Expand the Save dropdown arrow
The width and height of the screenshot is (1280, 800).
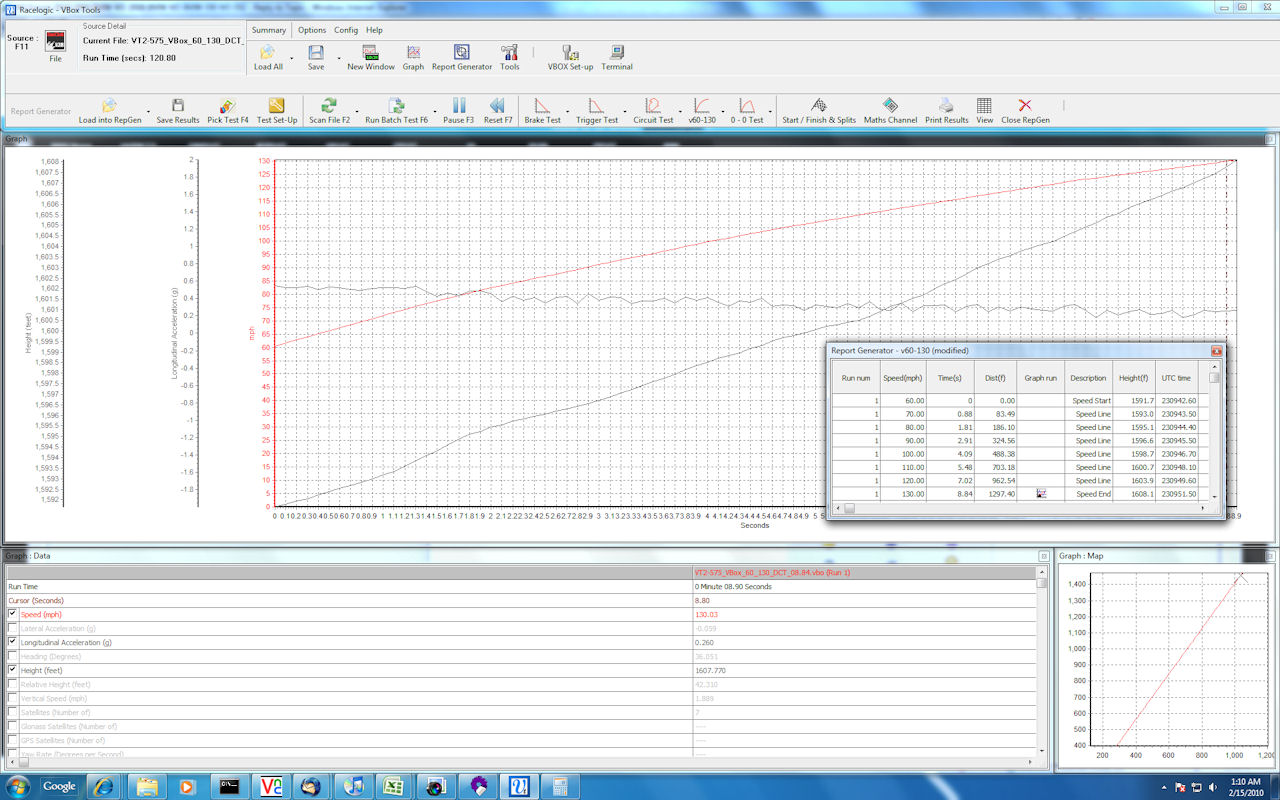point(339,58)
